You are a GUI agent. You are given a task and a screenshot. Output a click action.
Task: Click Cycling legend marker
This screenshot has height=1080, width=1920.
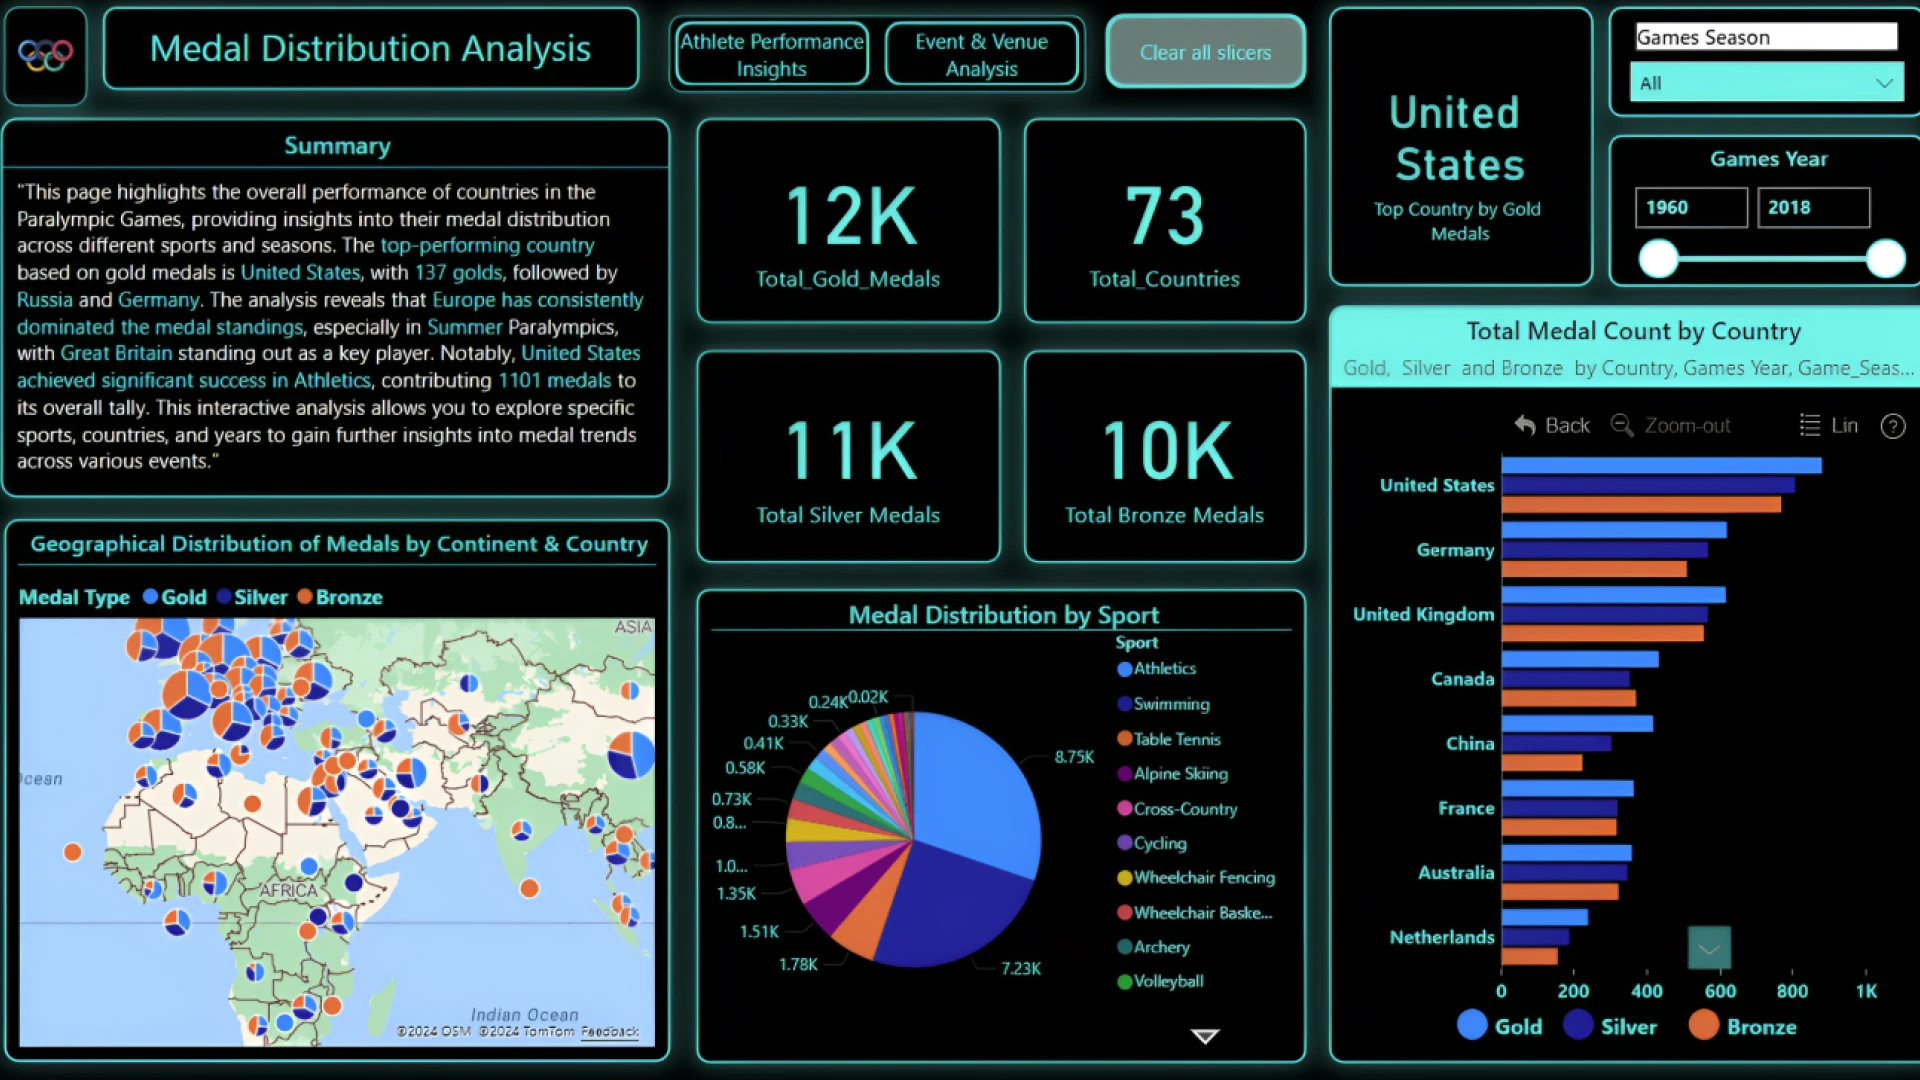[1124, 843]
